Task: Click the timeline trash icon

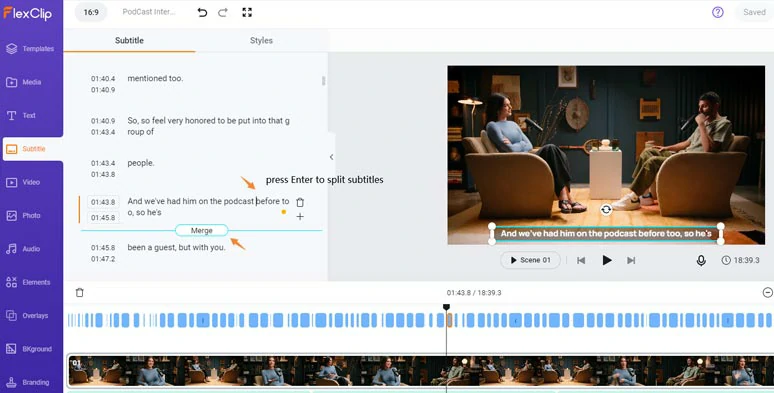Action: coord(79,293)
